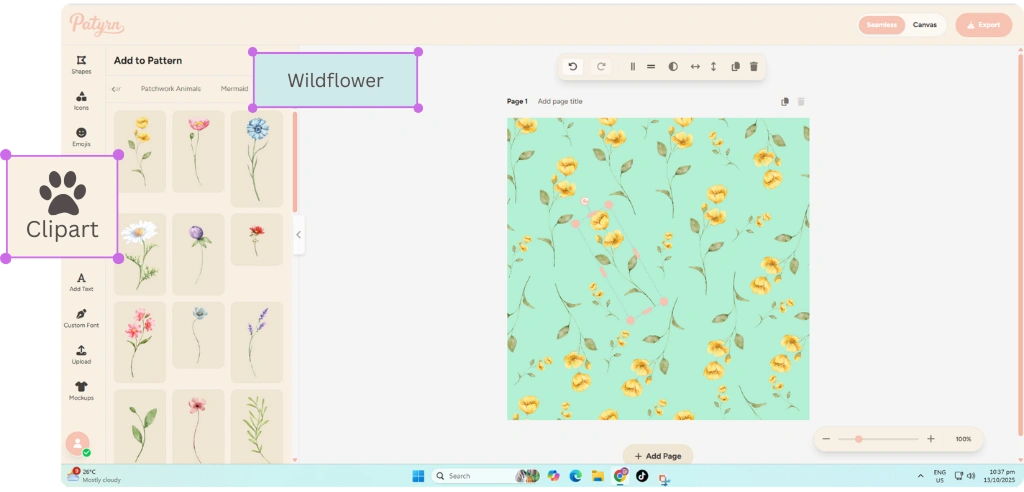
Task: Delete element using toolbar trash icon
Action: (754, 67)
